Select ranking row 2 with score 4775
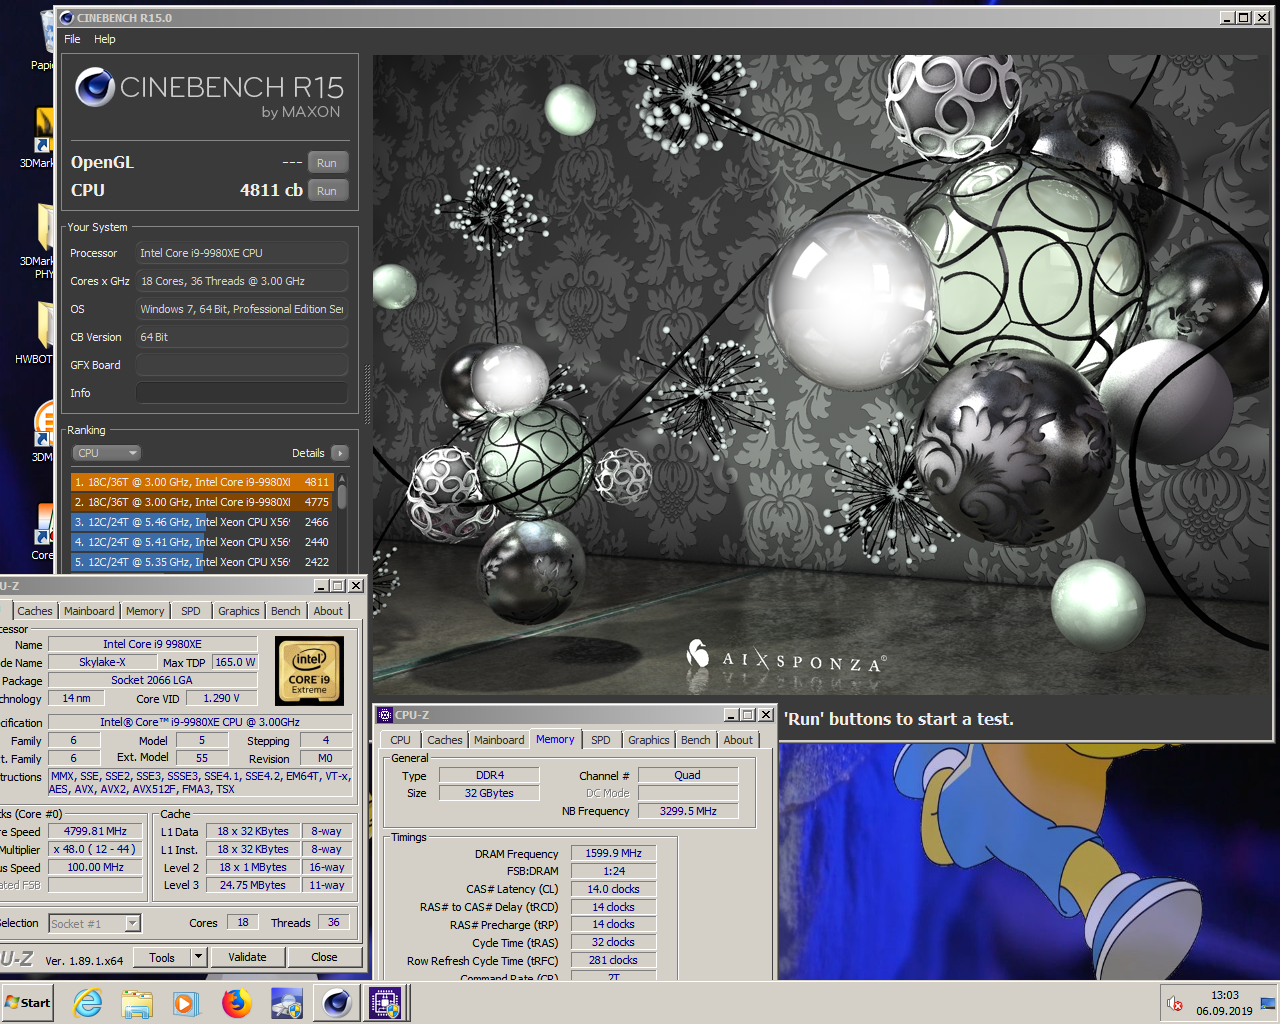Image resolution: width=1280 pixels, height=1024 pixels. click(x=202, y=502)
